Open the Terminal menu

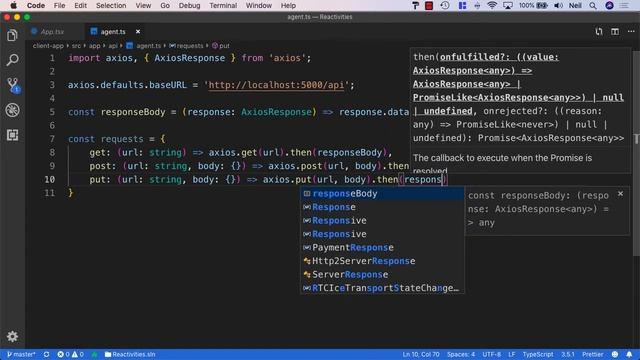[x=223, y=5]
